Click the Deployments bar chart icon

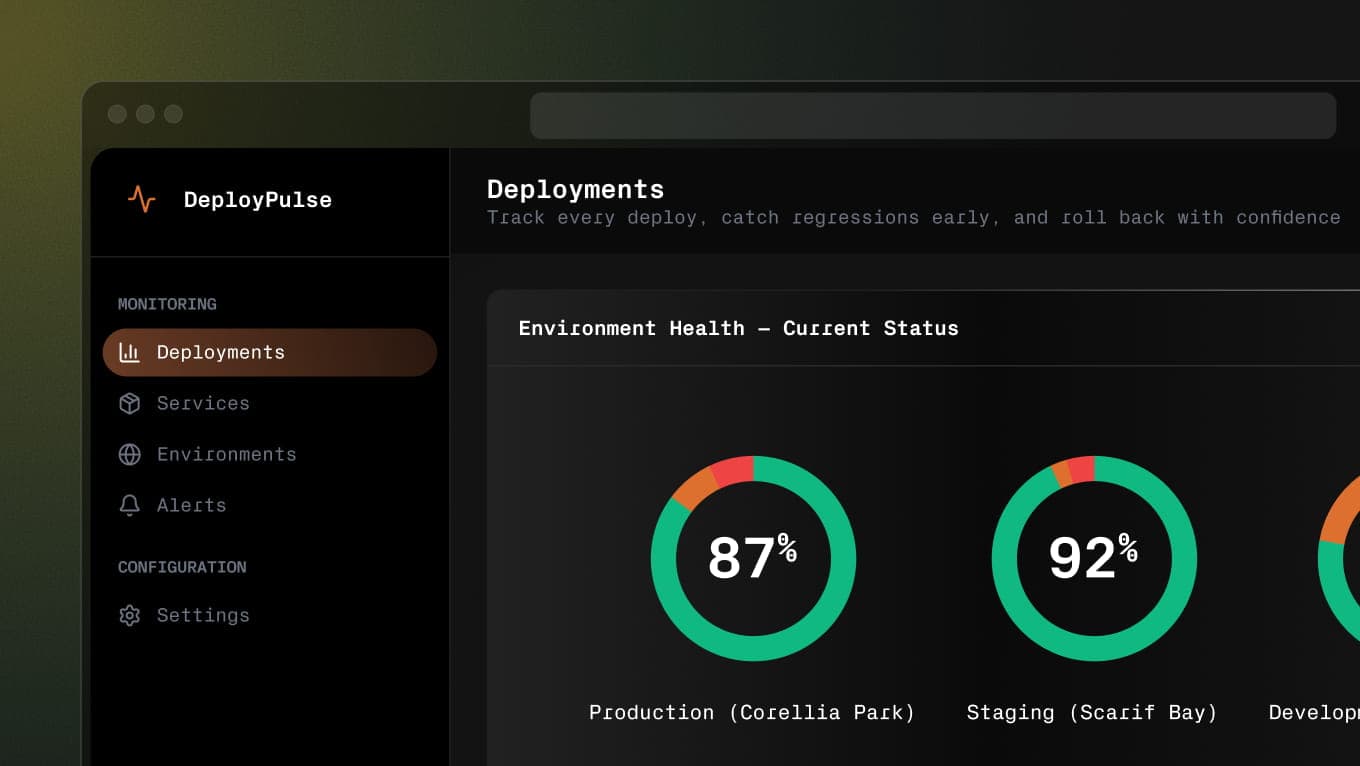pos(129,352)
